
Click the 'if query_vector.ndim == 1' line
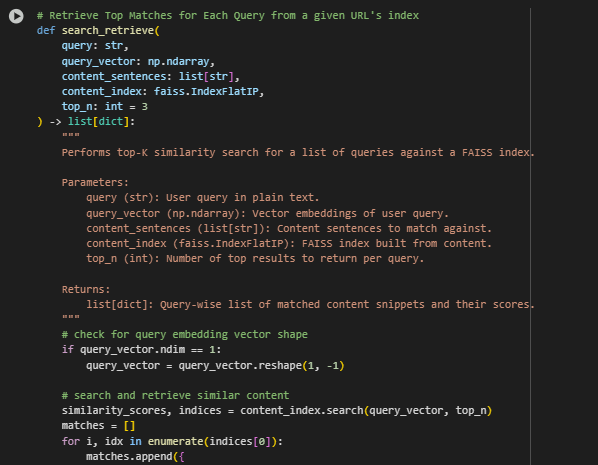coord(141,350)
